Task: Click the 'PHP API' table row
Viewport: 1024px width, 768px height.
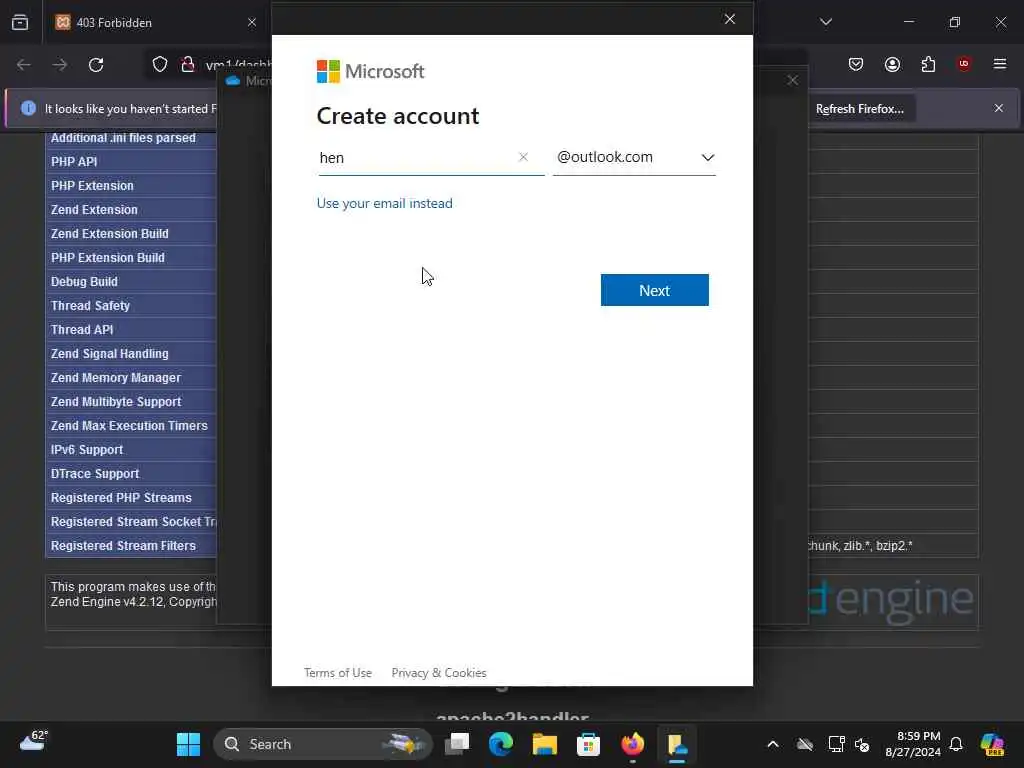Action: point(131,161)
